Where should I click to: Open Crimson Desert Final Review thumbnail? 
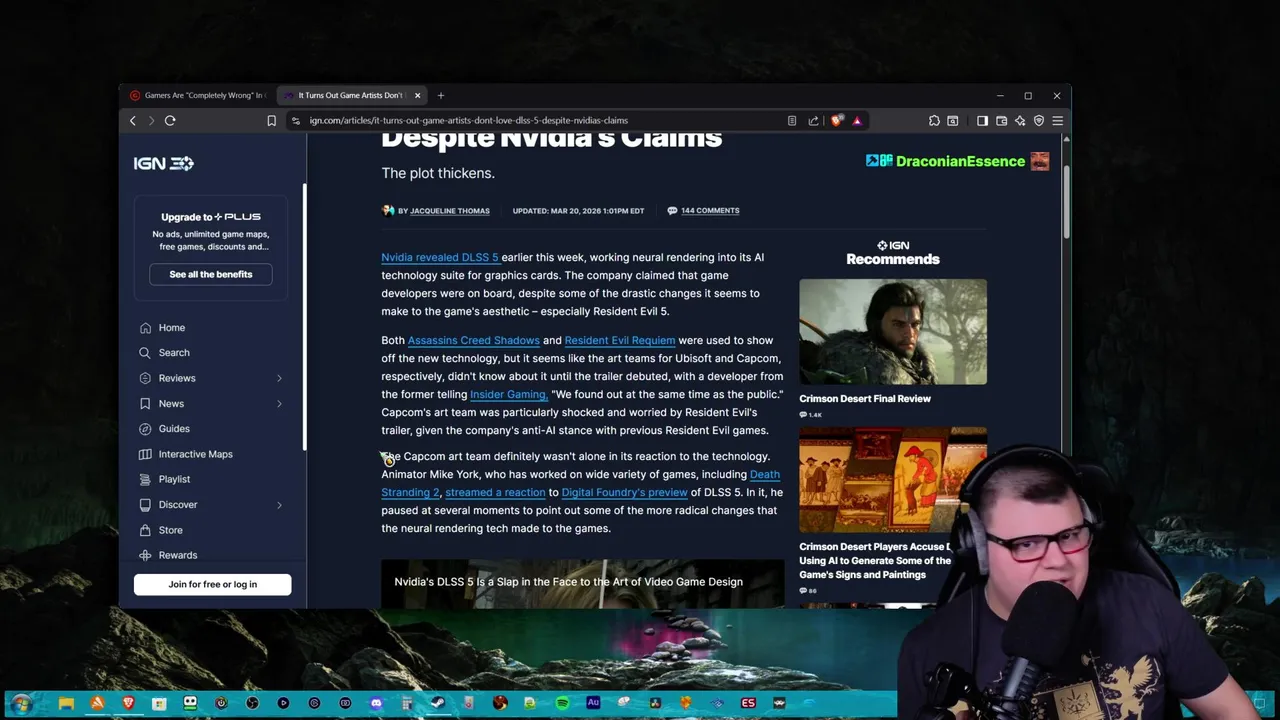tap(893, 332)
